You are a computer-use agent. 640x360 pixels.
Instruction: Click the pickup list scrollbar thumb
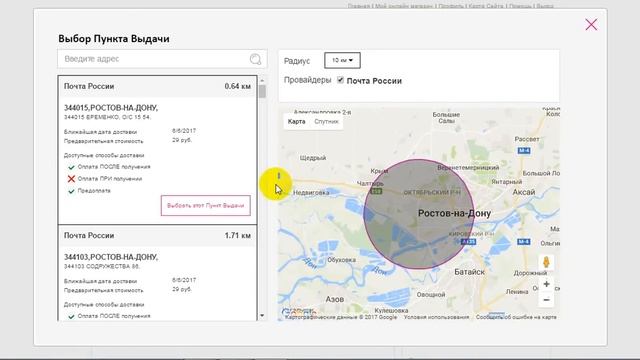[262, 91]
